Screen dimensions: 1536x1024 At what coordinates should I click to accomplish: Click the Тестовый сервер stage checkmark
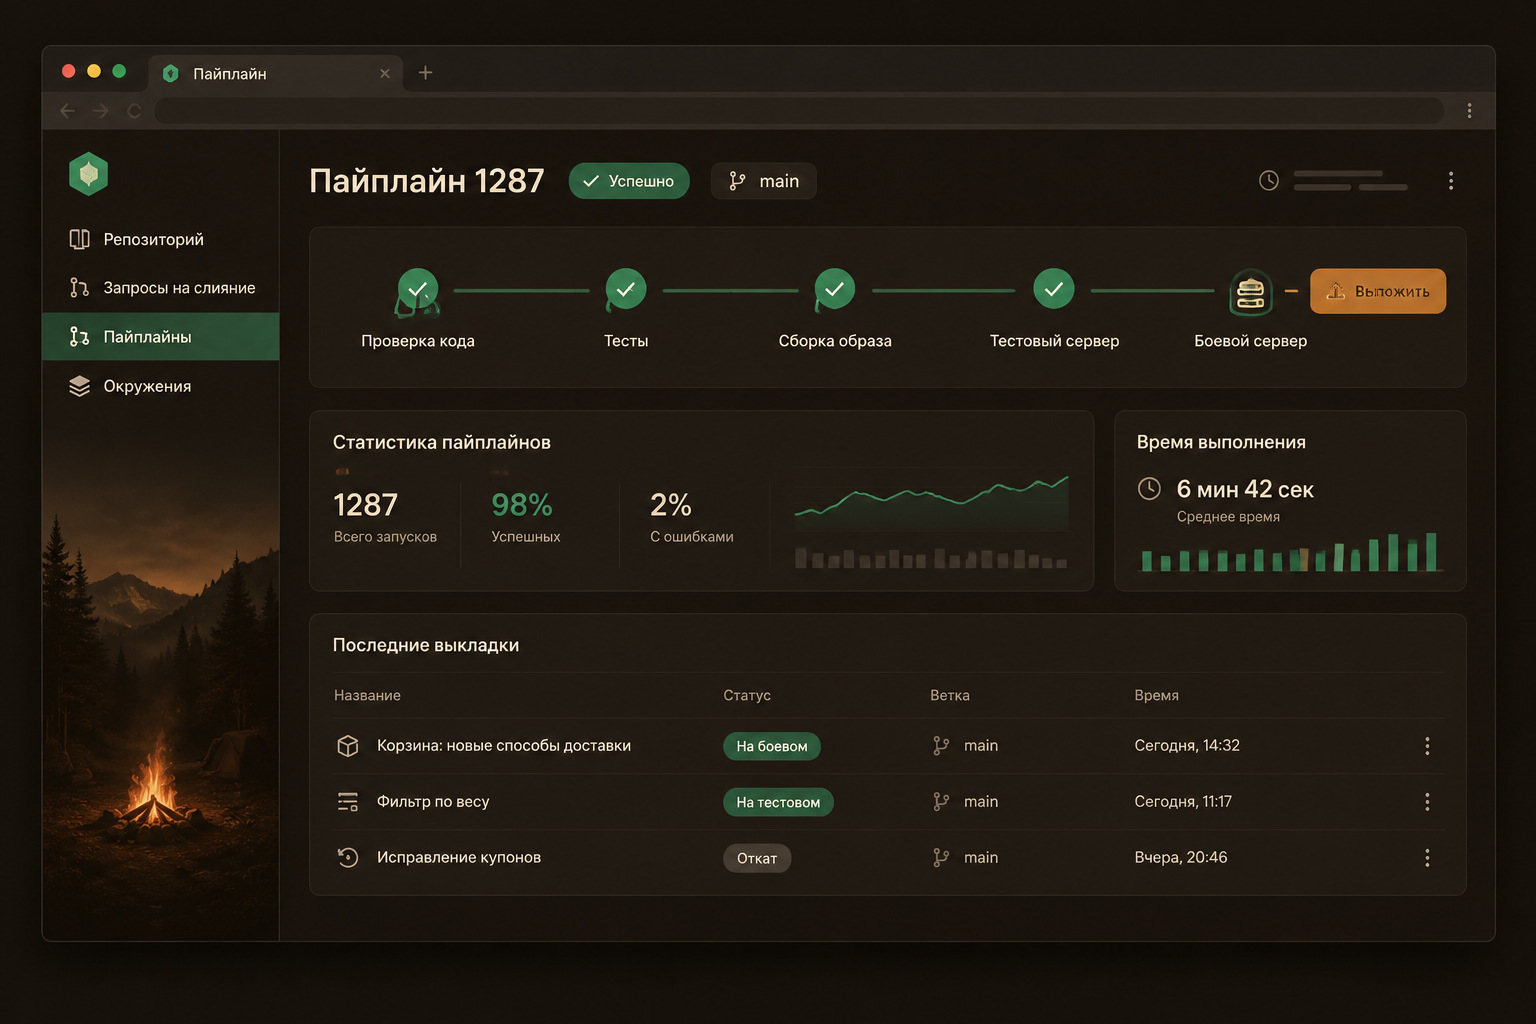click(1054, 289)
